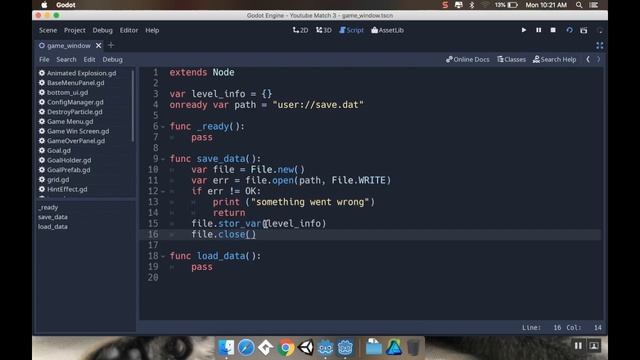Image resolution: width=640 pixels, height=360 pixels.
Task: Close the game_window scene tab
Action: click(98, 45)
